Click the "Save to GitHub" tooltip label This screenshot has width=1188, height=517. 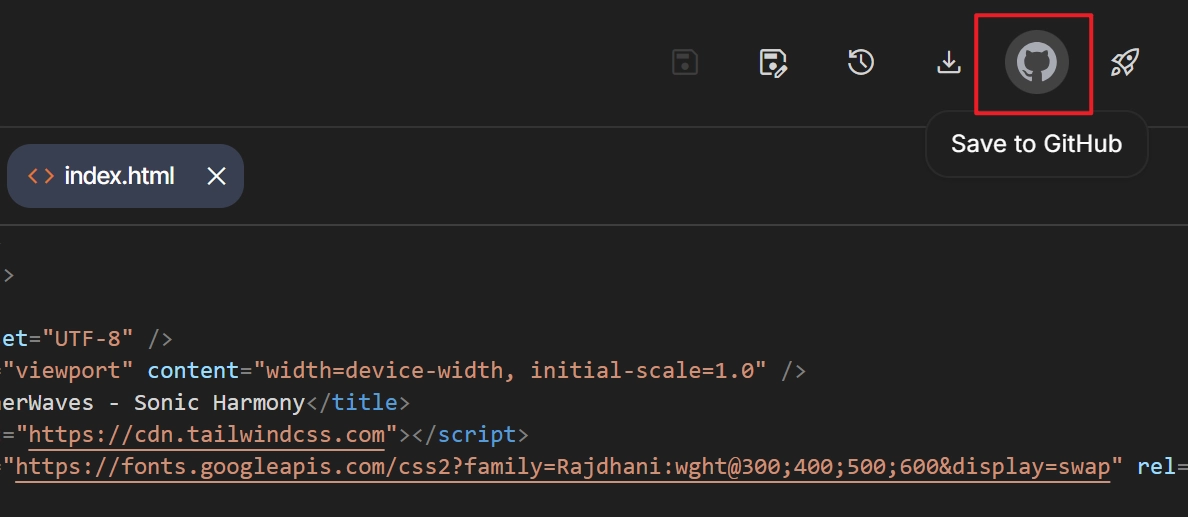(x=1036, y=144)
